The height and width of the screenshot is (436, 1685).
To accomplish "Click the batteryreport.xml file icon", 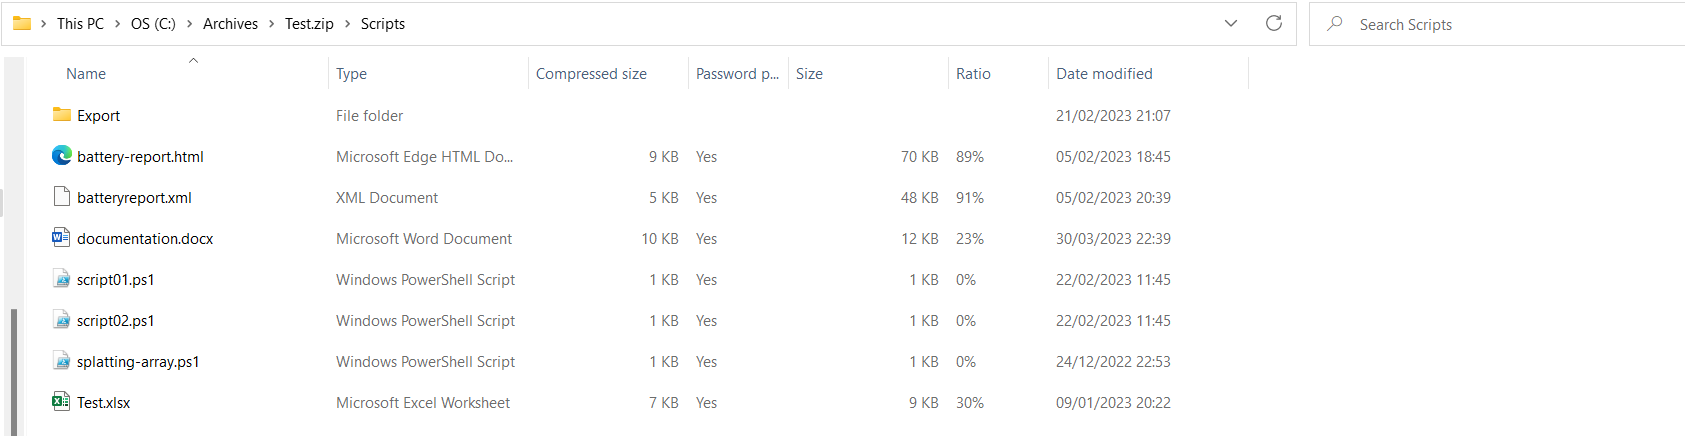I will pyautogui.click(x=62, y=197).
